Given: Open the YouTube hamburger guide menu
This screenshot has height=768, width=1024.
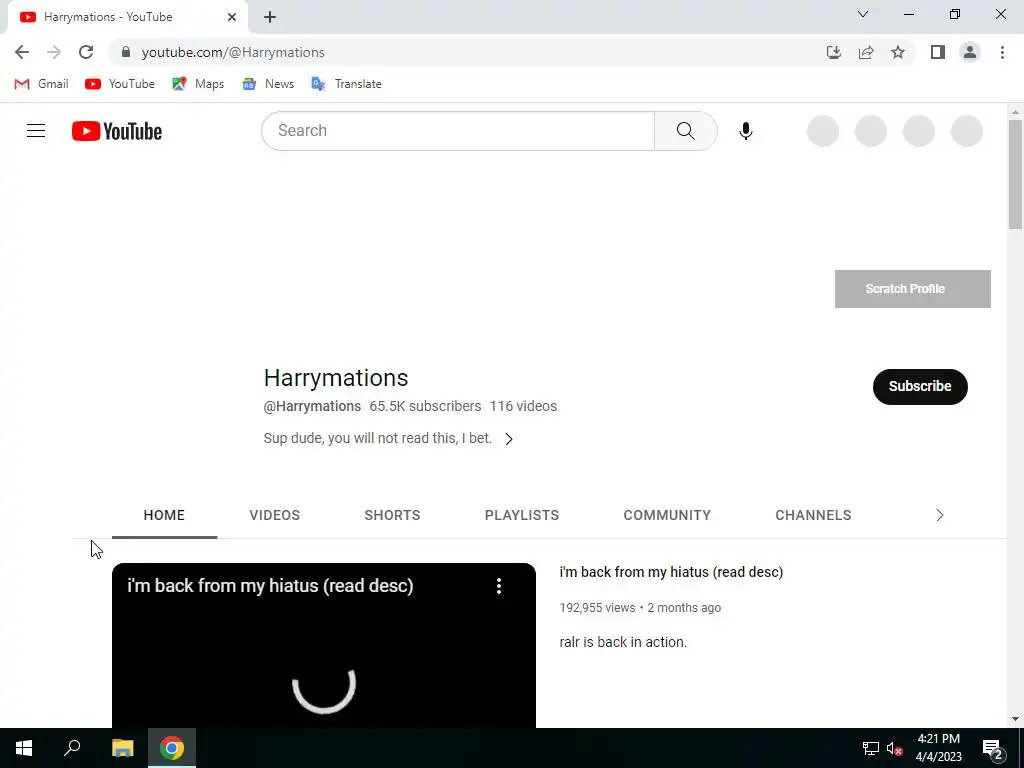Looking at the screenshot, I should (x=36, y=131).
